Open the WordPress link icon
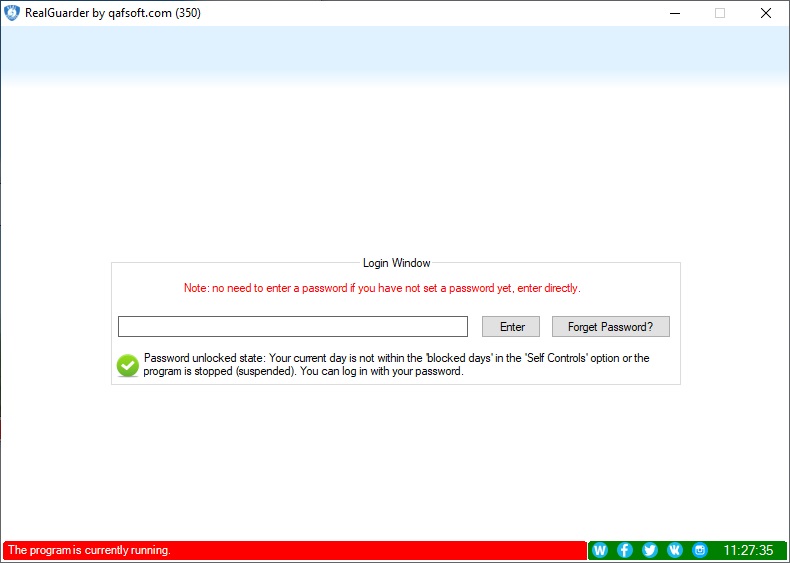Image resolution: width=790 pixels, height=563 pixels. click(x=600, y=550)
